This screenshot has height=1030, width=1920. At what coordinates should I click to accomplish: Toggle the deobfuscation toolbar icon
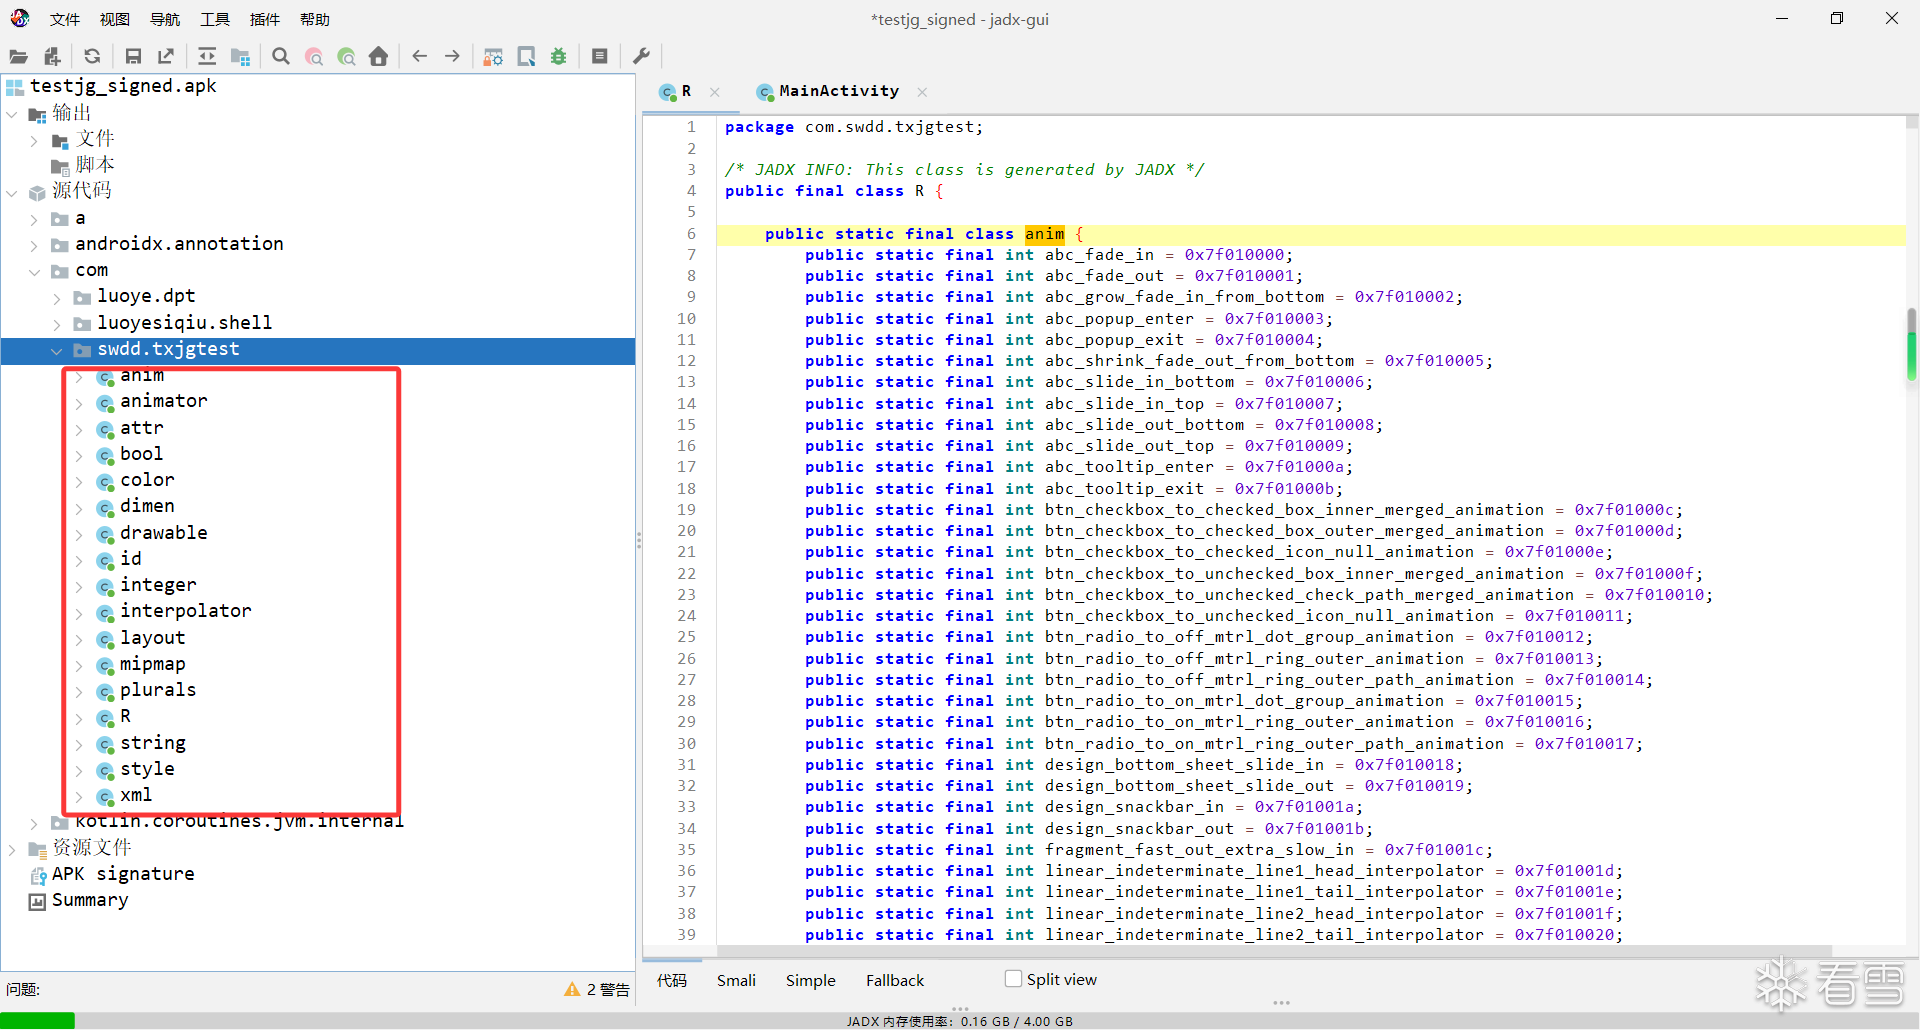(493, 57)
